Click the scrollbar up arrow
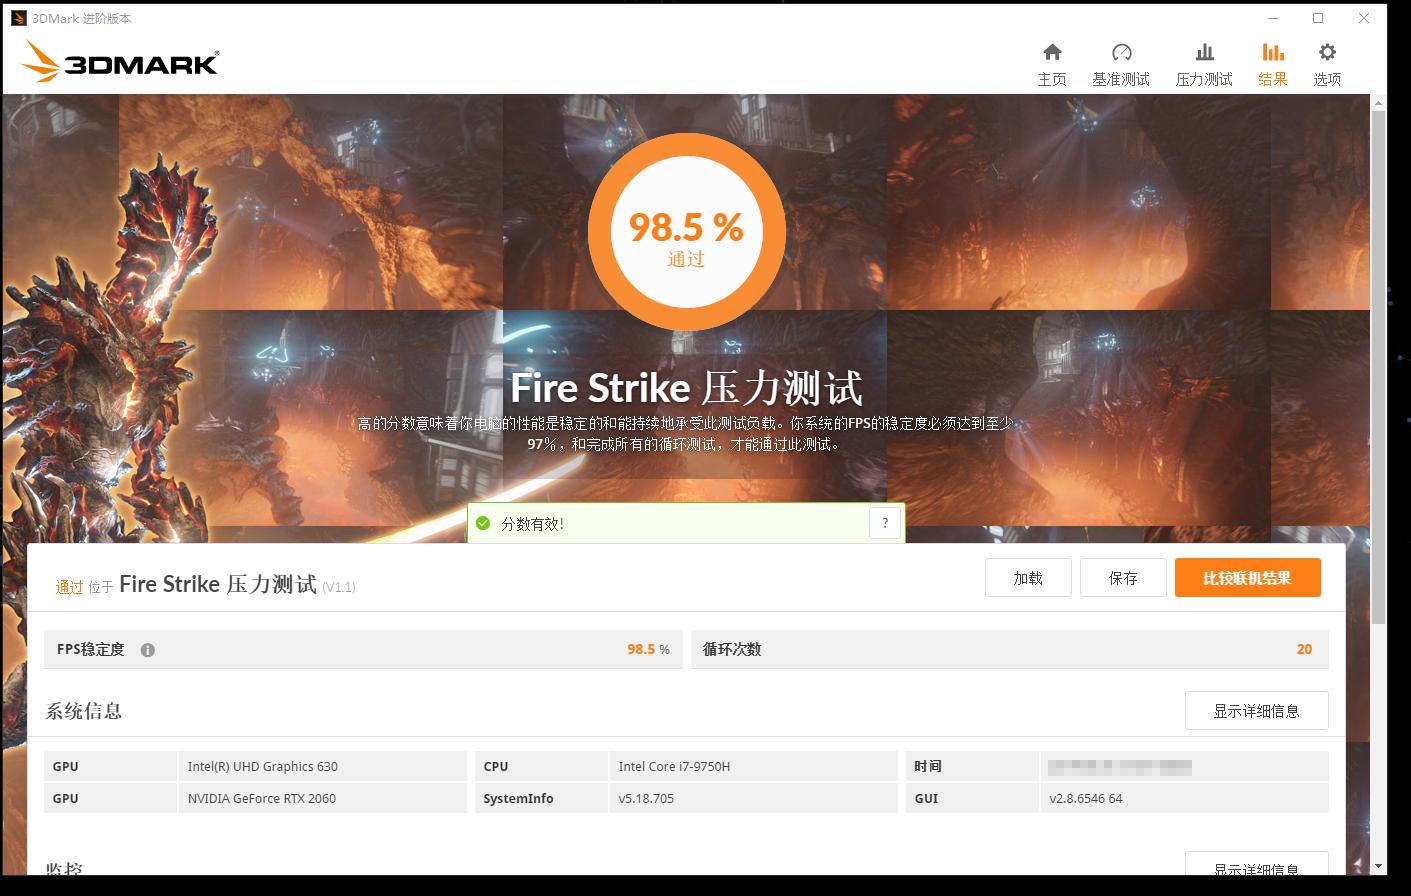Viewport: 1411px width, 896px height. pyautogui.click(x=1379, y=102)
